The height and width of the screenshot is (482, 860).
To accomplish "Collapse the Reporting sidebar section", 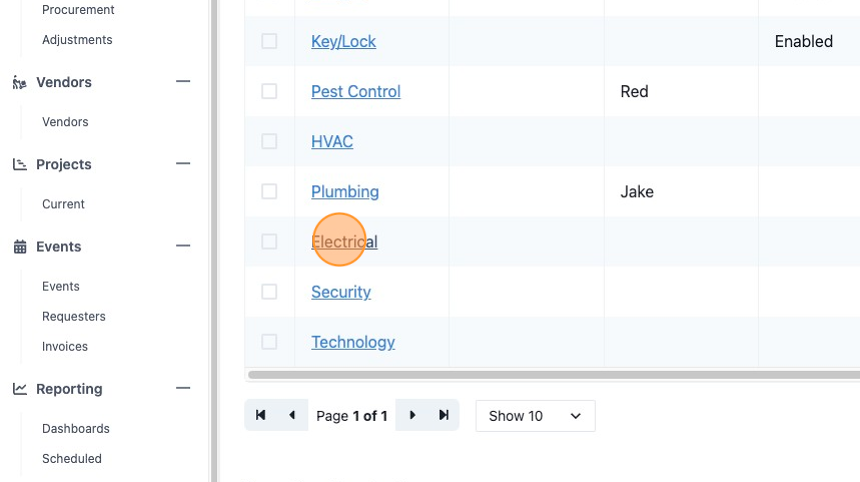I will (183, 388).
